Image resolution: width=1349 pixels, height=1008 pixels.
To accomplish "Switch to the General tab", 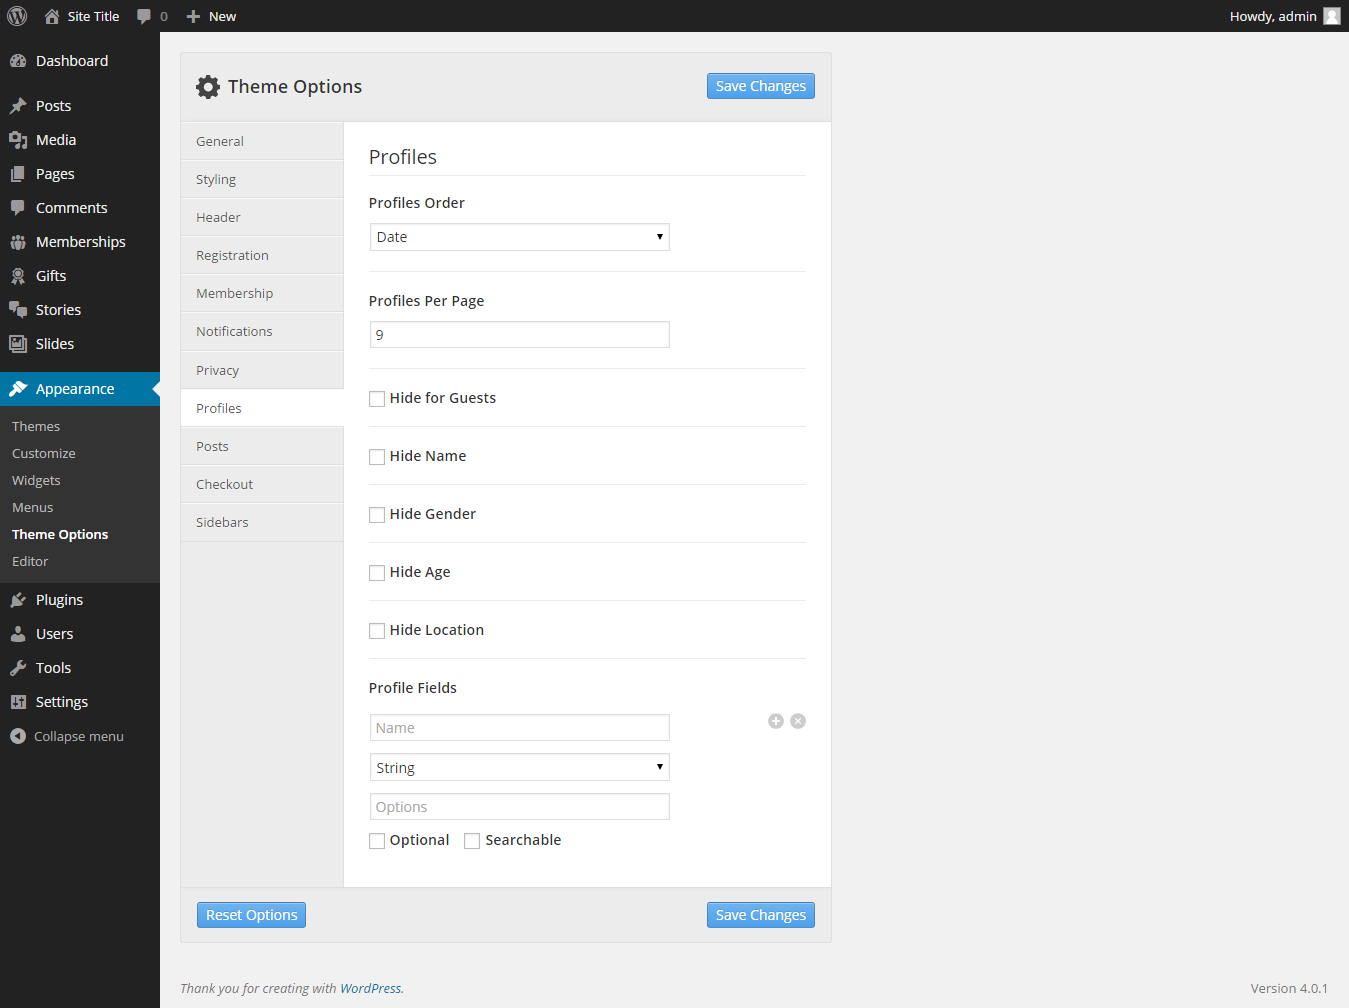I will [x=262, y=141].
